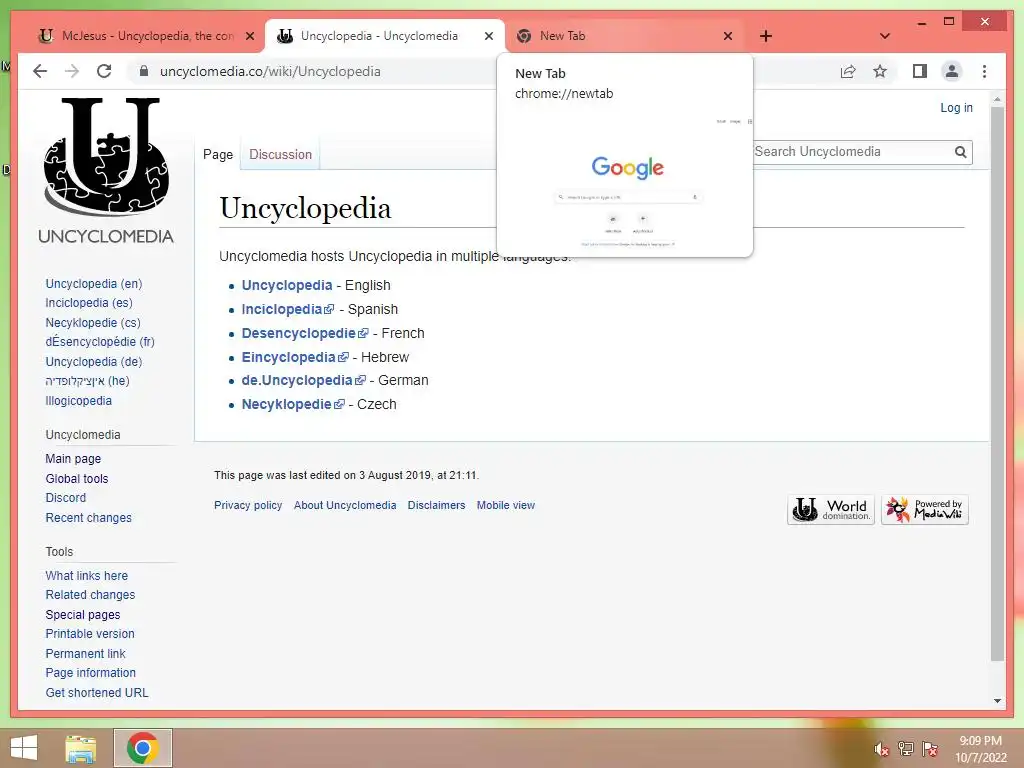Expand the tab search chevron
Viewport: 1024px width, 768px height.
[885, 36]
